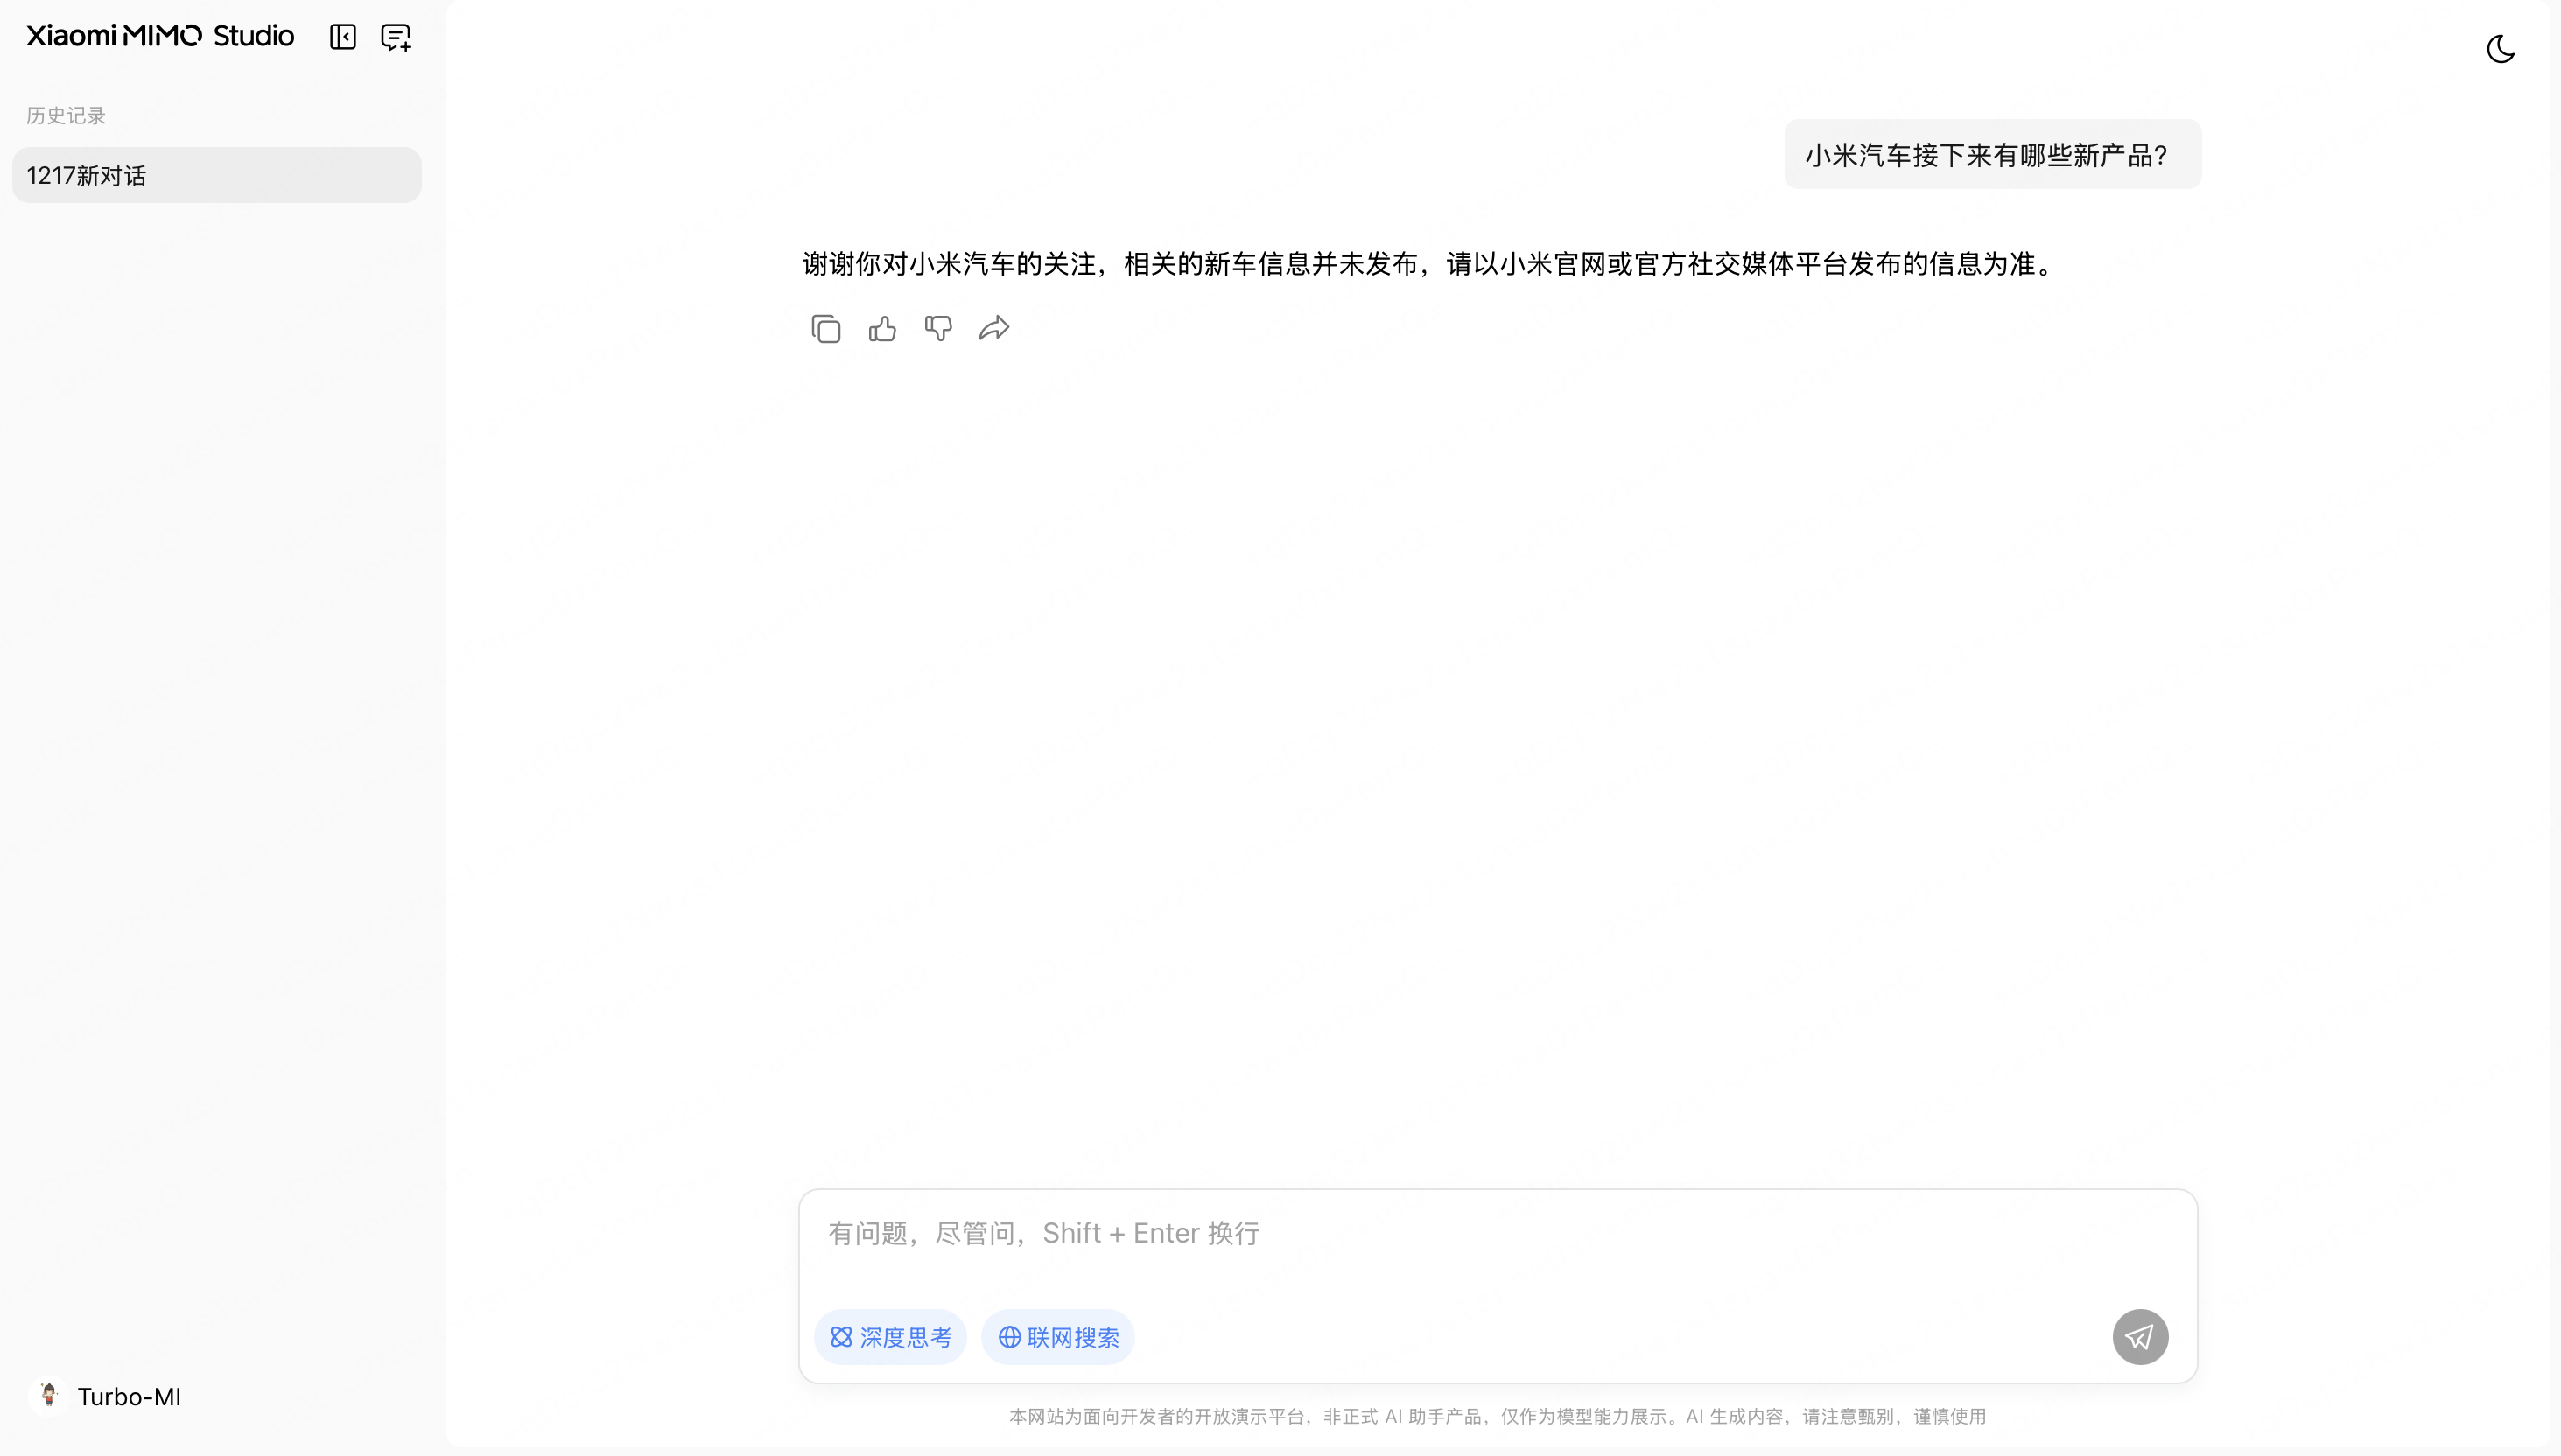Give thumbs up to the response
Image resolution: width=2561 pixels, height=1456 pixels.
click(x=881, y=328)
